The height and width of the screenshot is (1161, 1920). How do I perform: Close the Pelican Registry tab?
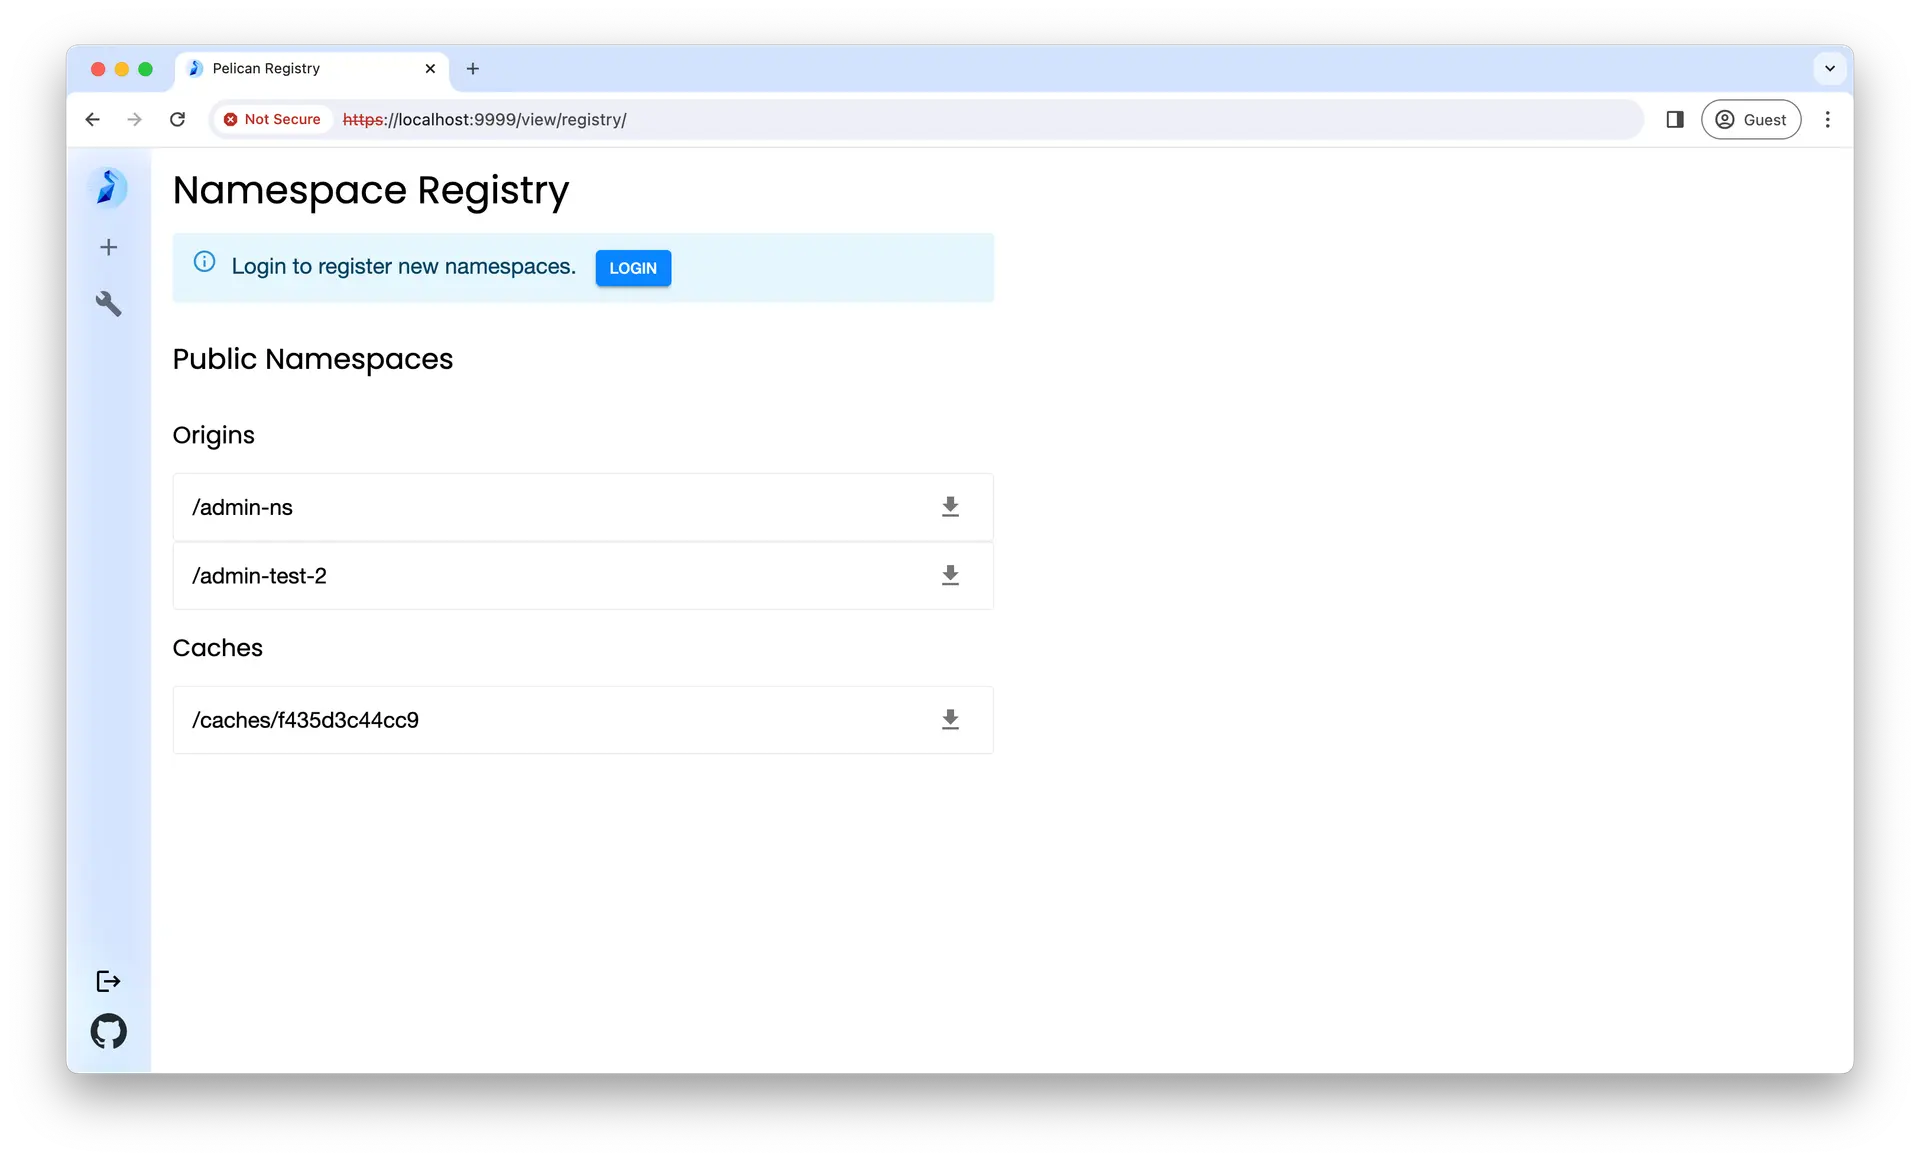pos(430,69)
